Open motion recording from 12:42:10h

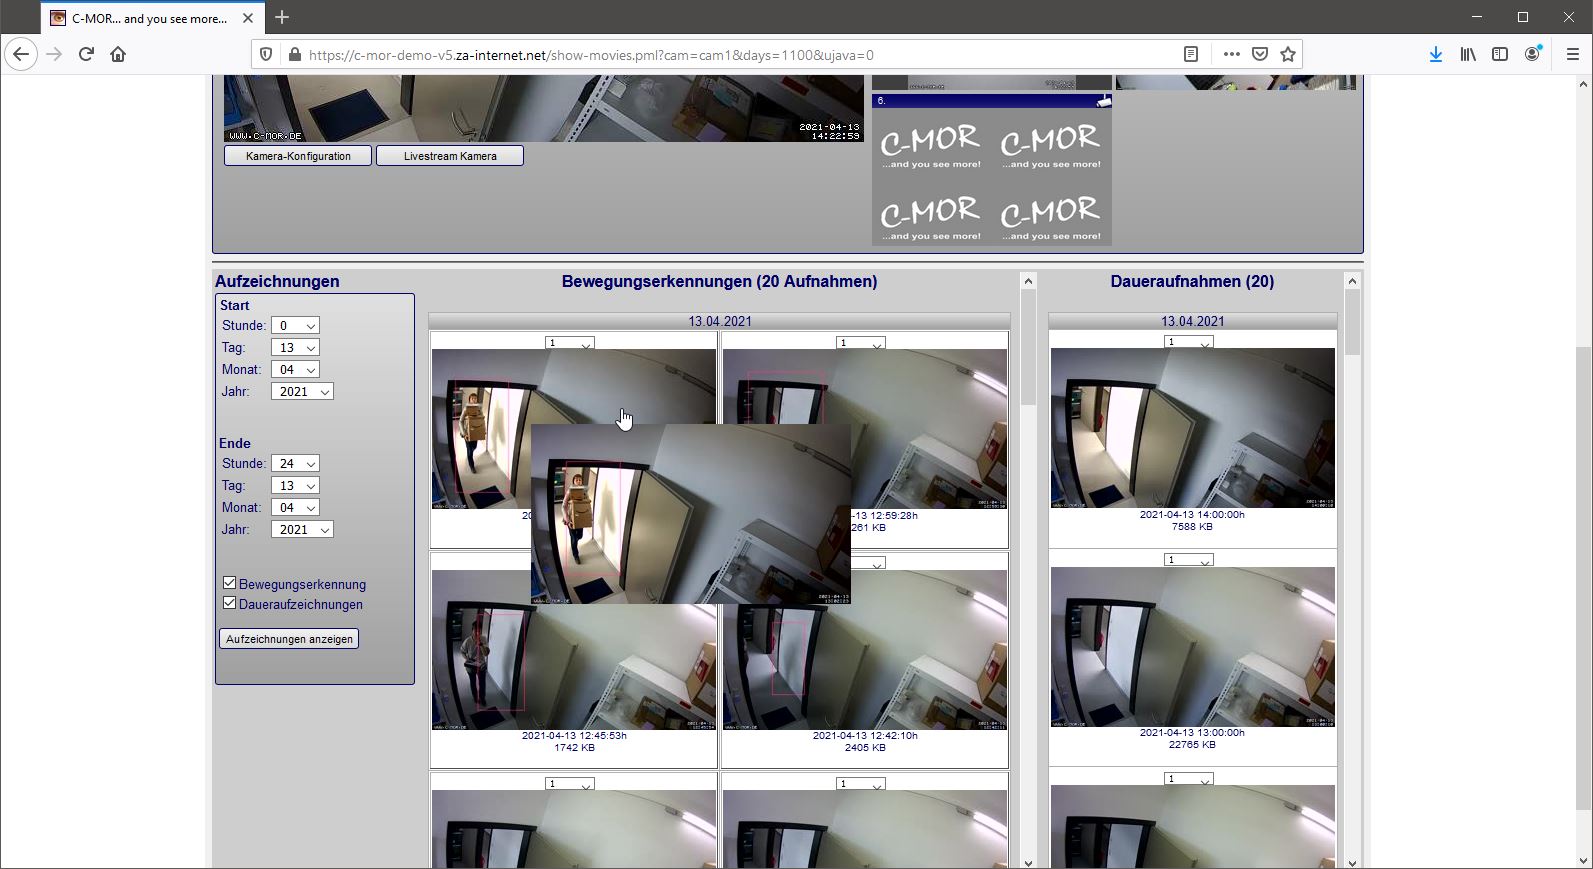[865, 665]
